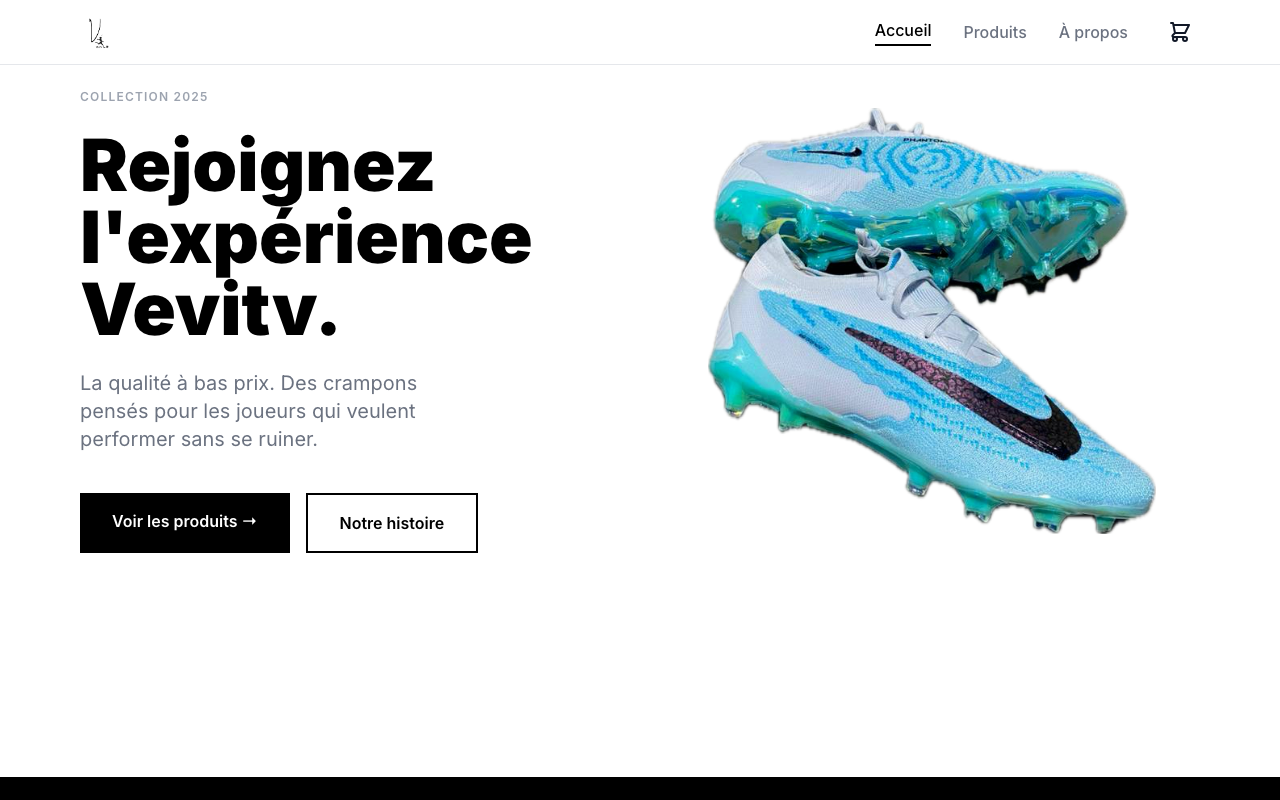Screen dimensions: 1280x800
Task: Click the word Rejoignez in the headline
Action: tap(257, 166)
